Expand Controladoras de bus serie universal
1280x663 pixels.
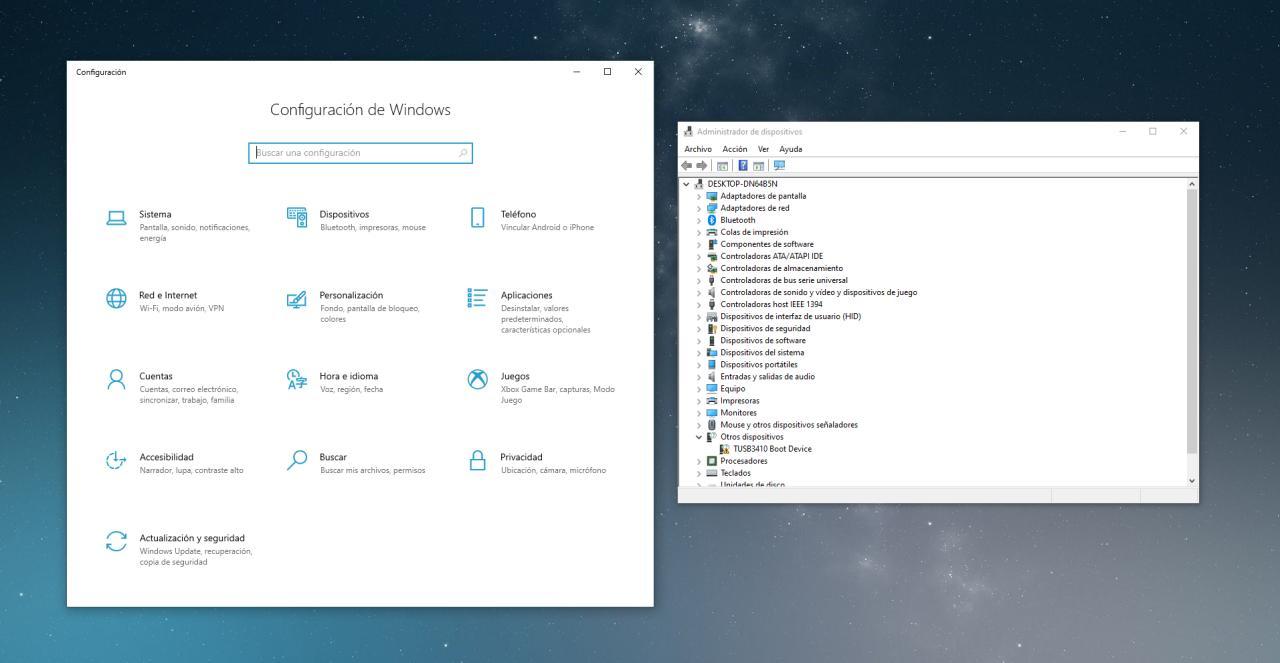(699, 280)
